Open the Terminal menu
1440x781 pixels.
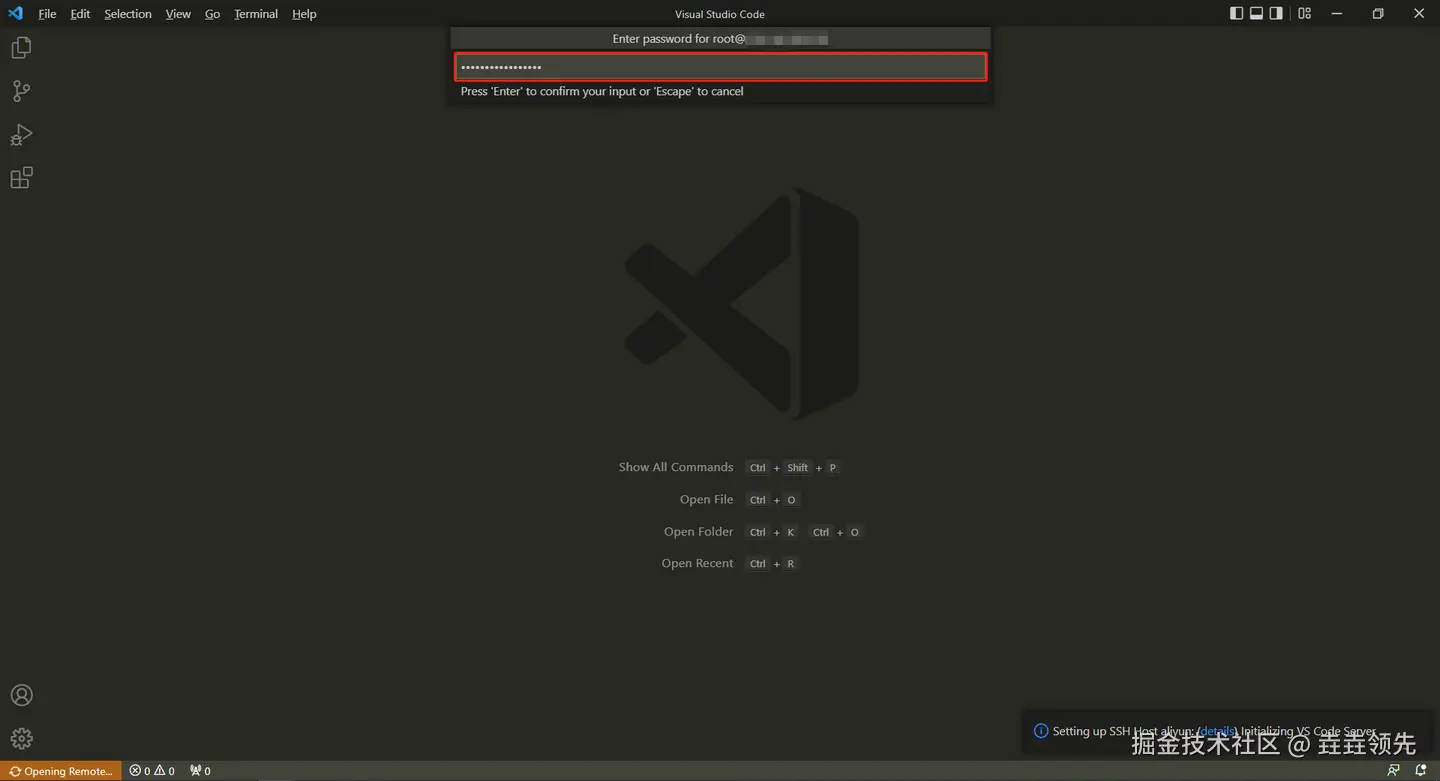(256, 14)
